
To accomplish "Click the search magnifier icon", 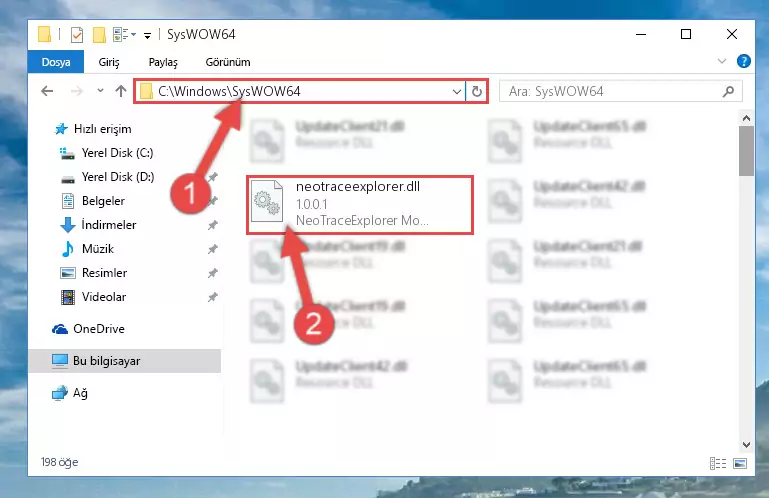I will pyautogui.click(x=728, y=91).
